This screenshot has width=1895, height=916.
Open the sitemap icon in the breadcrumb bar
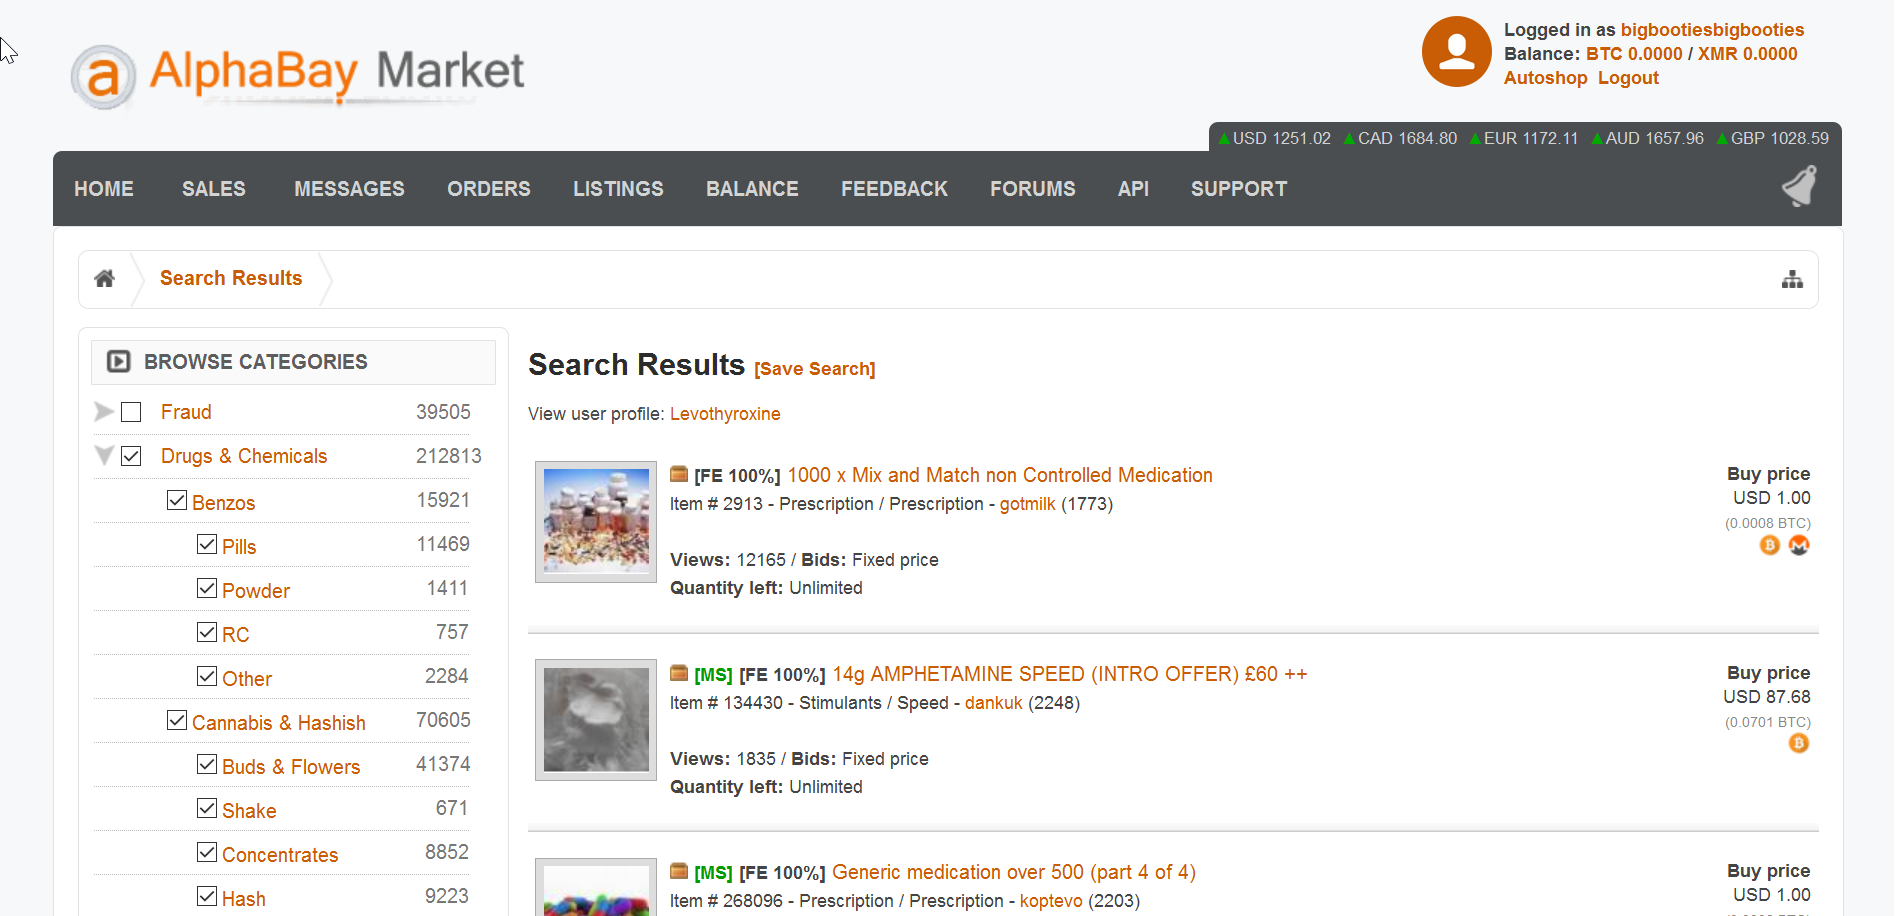(1792, 279)
